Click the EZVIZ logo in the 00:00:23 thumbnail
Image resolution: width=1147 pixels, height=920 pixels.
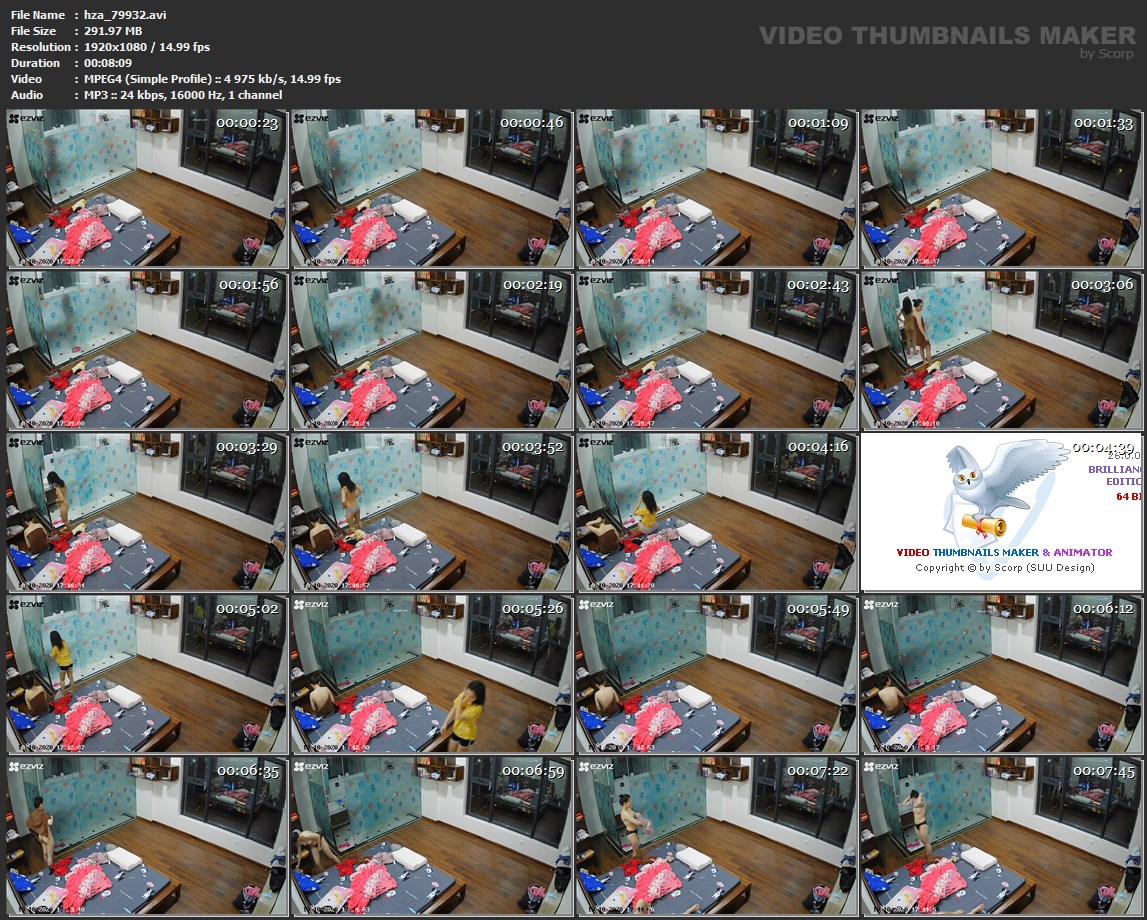tap(28, 119)
